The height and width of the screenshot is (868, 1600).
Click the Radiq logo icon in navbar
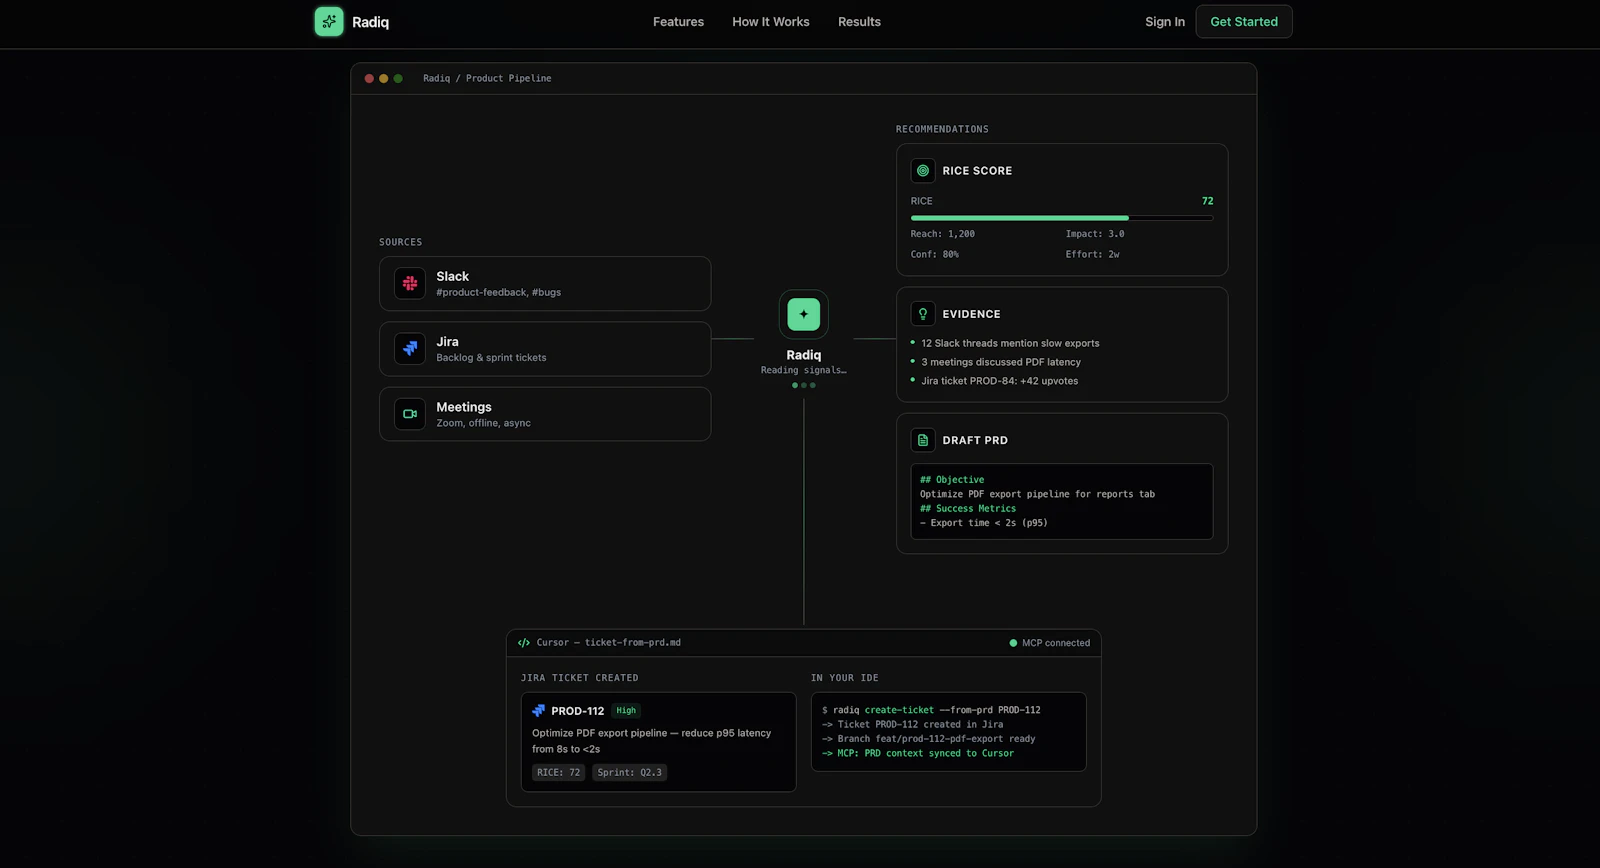329,22
